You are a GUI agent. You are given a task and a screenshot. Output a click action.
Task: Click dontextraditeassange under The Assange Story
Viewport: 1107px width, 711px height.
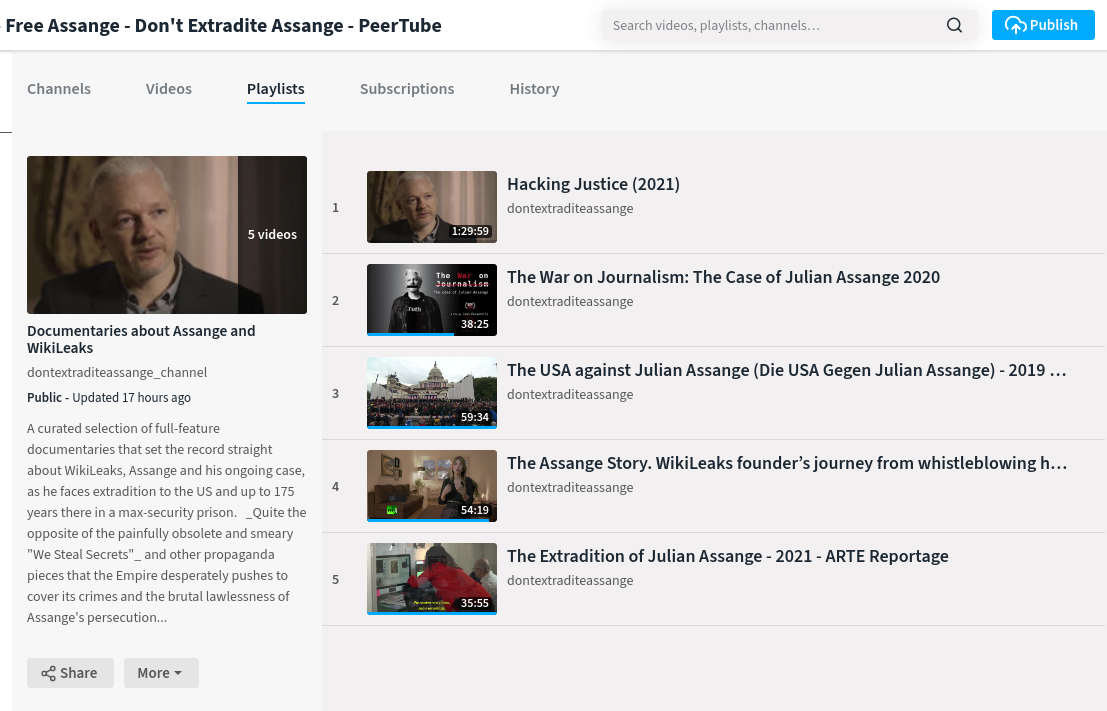(x=570, y=487)
